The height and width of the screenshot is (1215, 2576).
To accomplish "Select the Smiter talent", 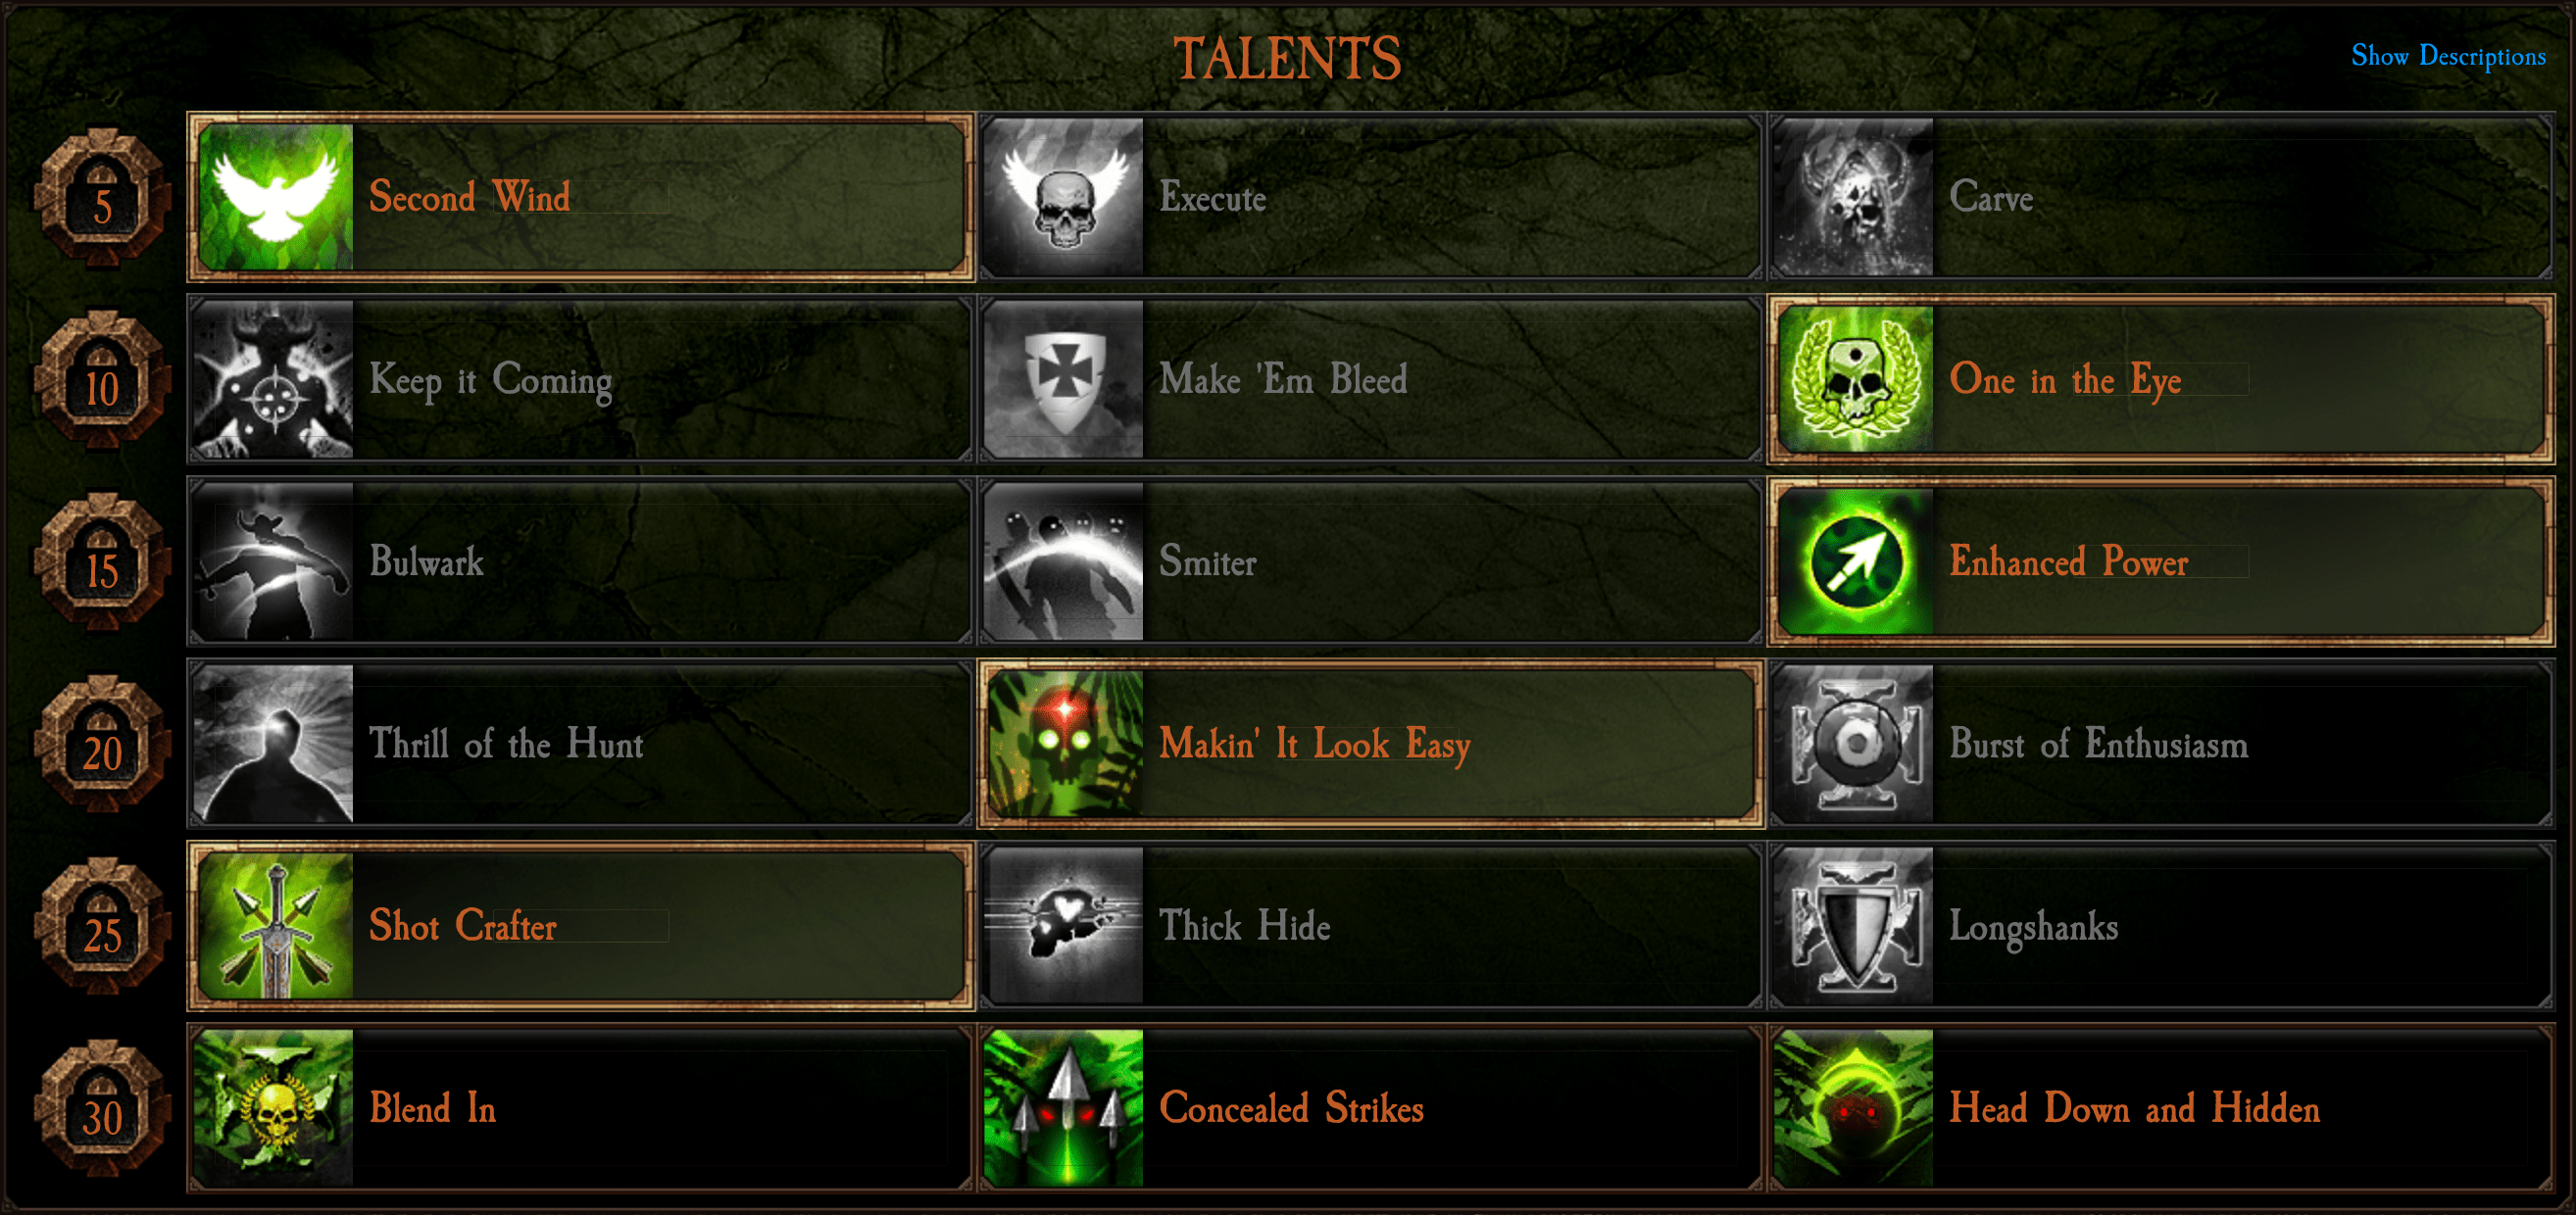I will [1370, 561].
